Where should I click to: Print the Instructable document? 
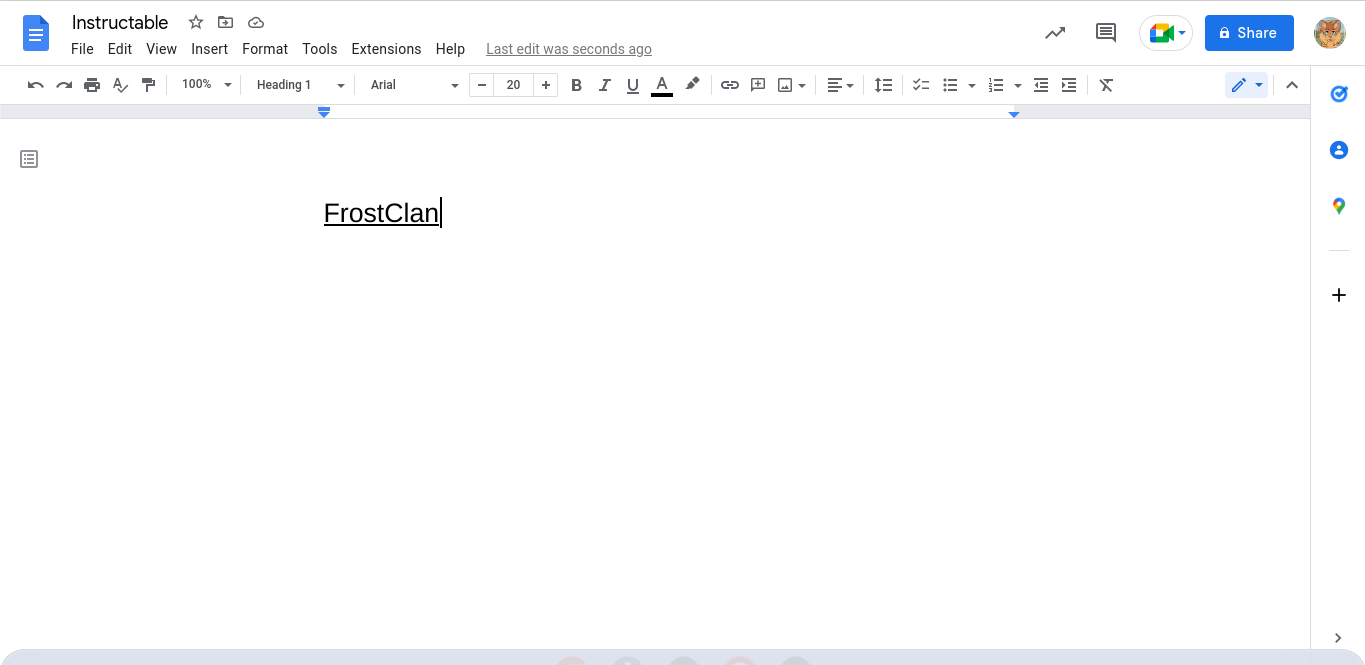click(91, 85)
